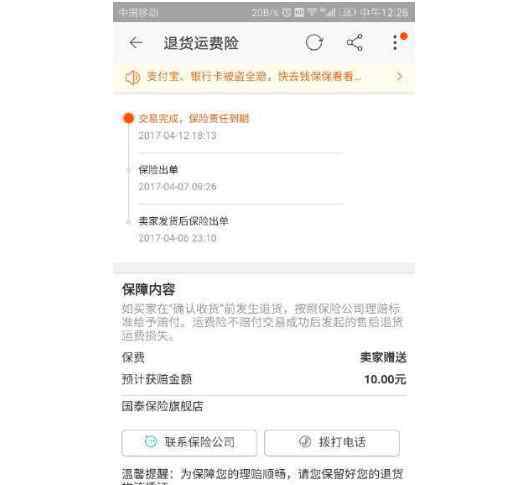The width and height of the screenshot is (518, 485).
Task: Expand the banner chevron arrow
Action: (x=399, y=77)
